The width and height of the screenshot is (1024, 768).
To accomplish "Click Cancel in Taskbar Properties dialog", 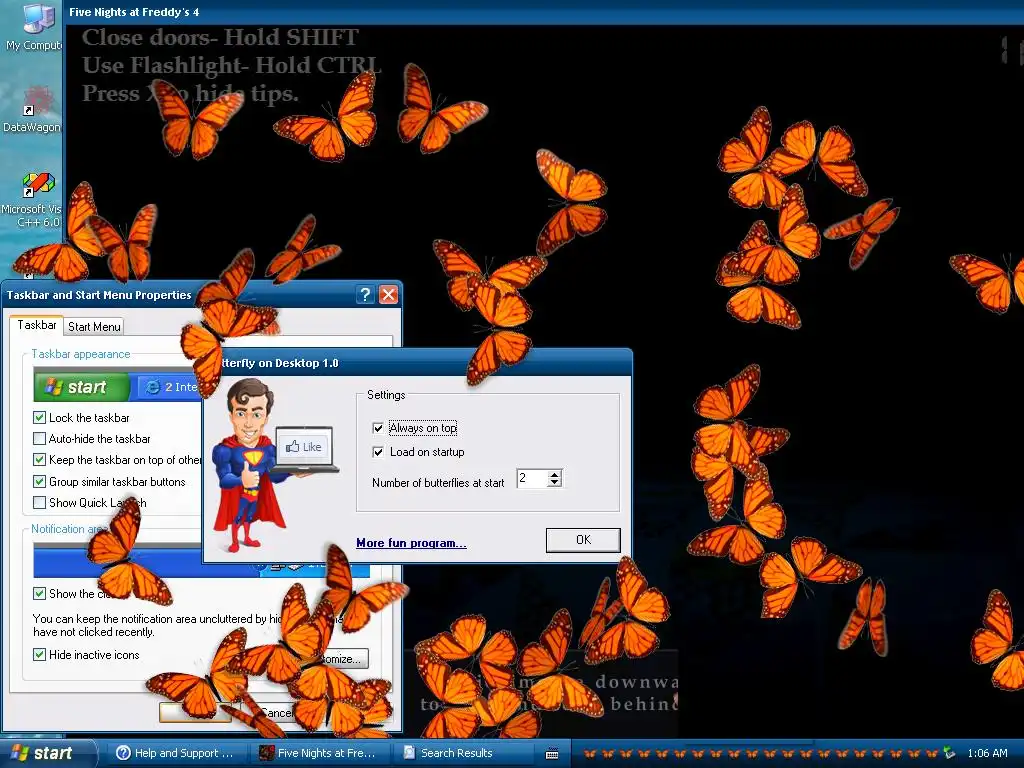I will click(277, 712).
